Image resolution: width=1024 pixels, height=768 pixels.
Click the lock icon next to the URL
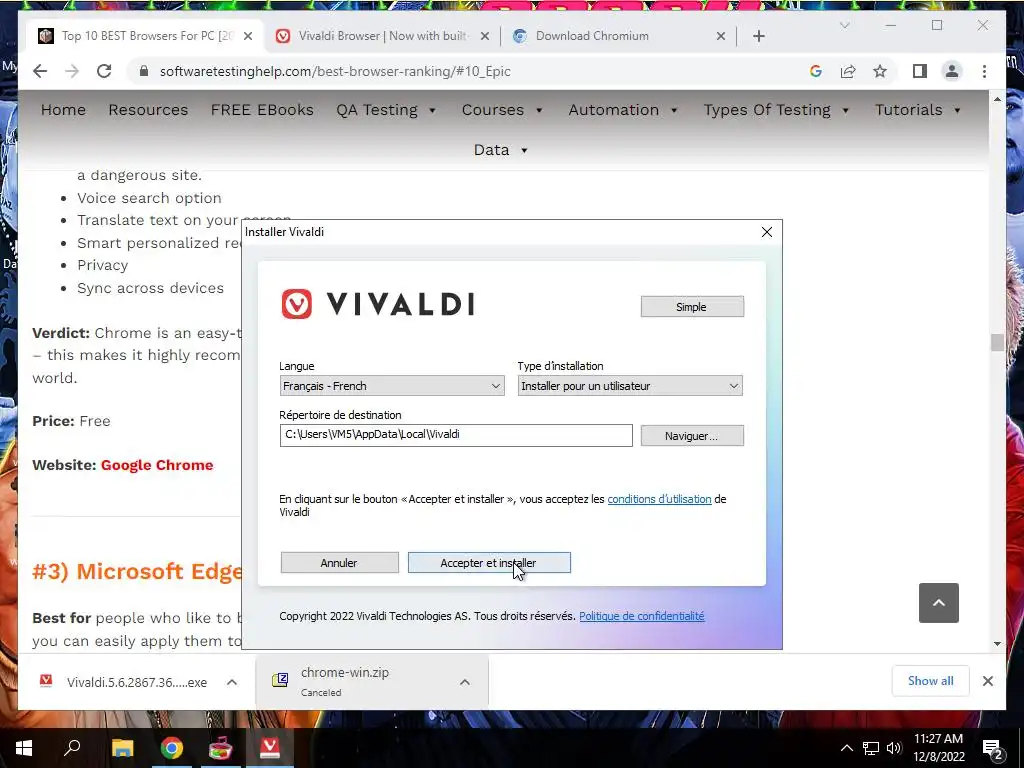point(144,71)
